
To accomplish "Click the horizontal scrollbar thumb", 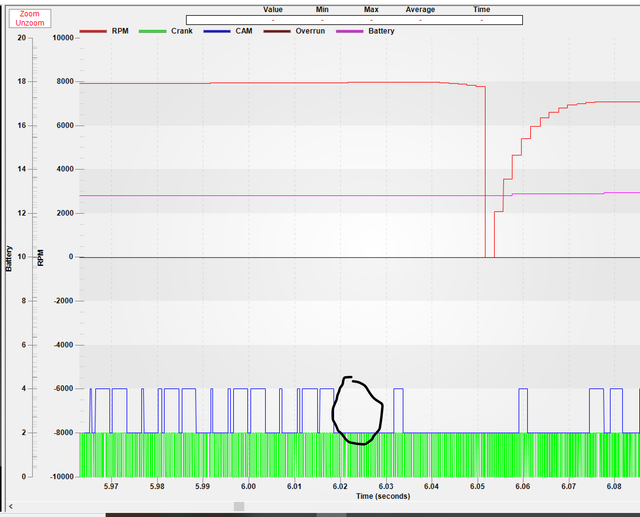I will coord(239,506).
